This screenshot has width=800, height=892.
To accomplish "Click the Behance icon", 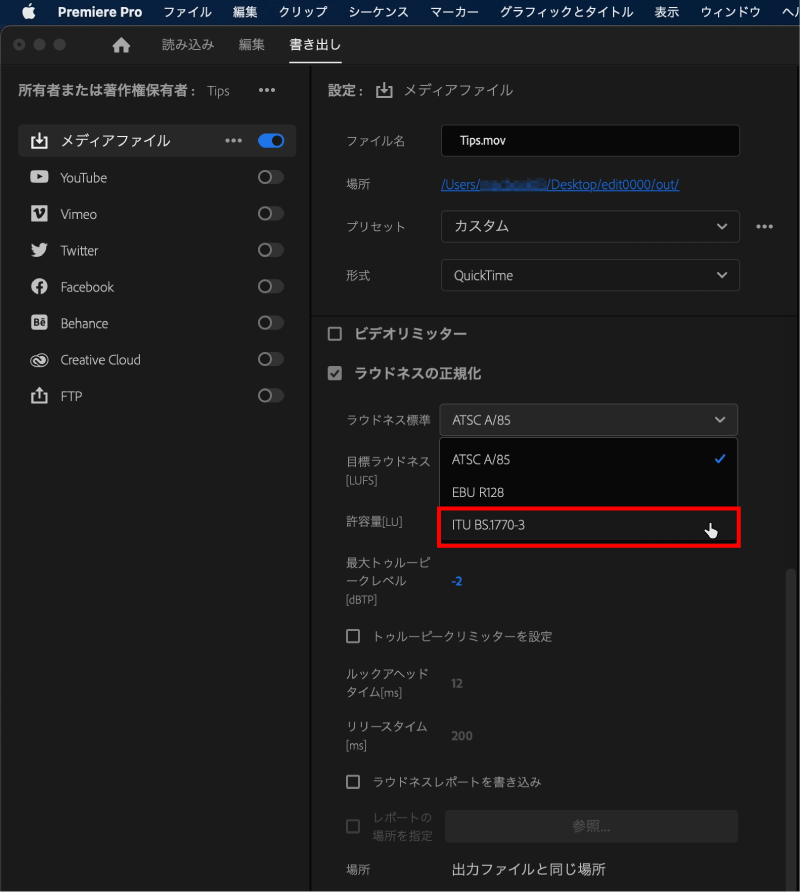I will 39,323.
